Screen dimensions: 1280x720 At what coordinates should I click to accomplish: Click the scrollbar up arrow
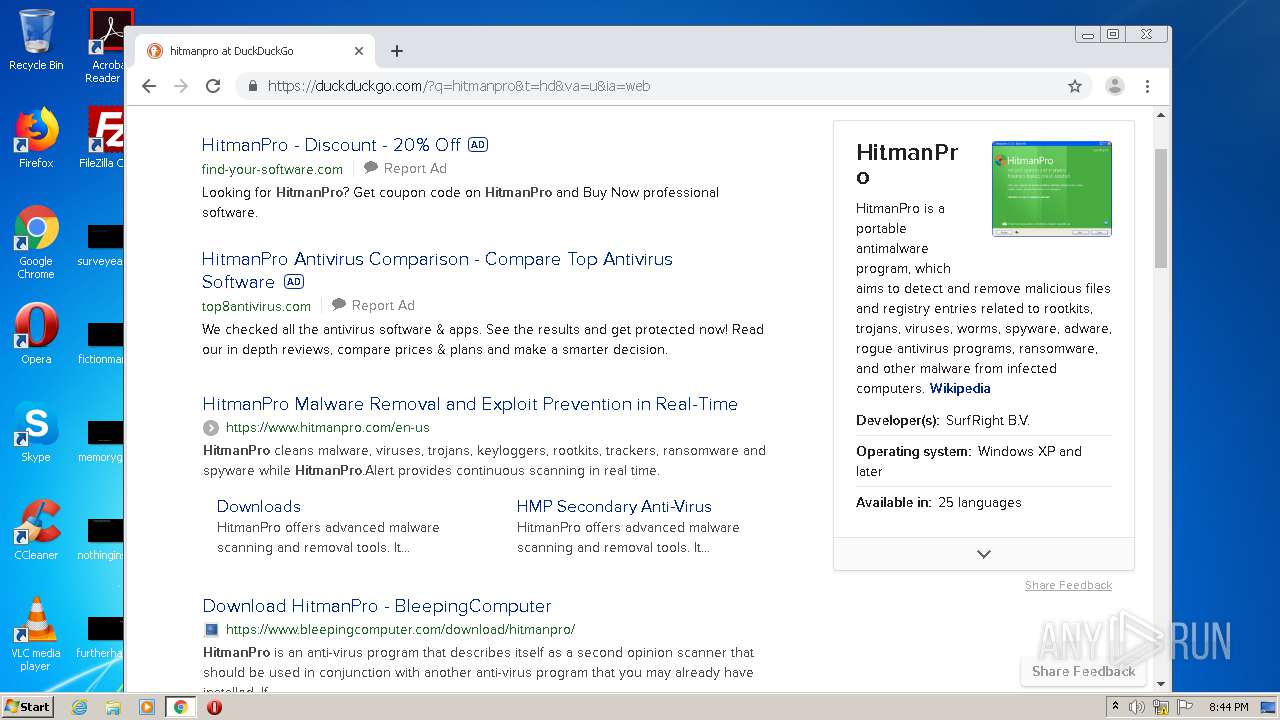(x=1161, y=116)
